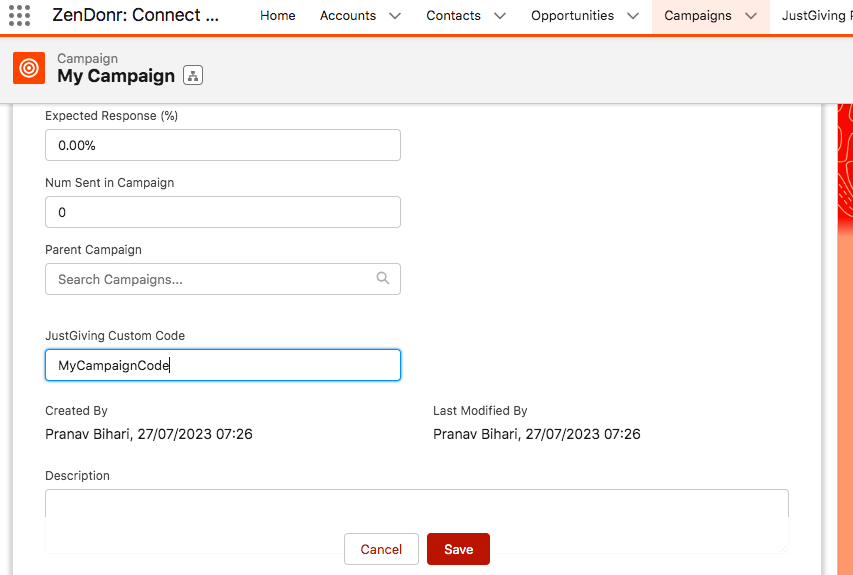Select the Campaigns tab
The image size is (853, 575).
click(x=697, y=16)
